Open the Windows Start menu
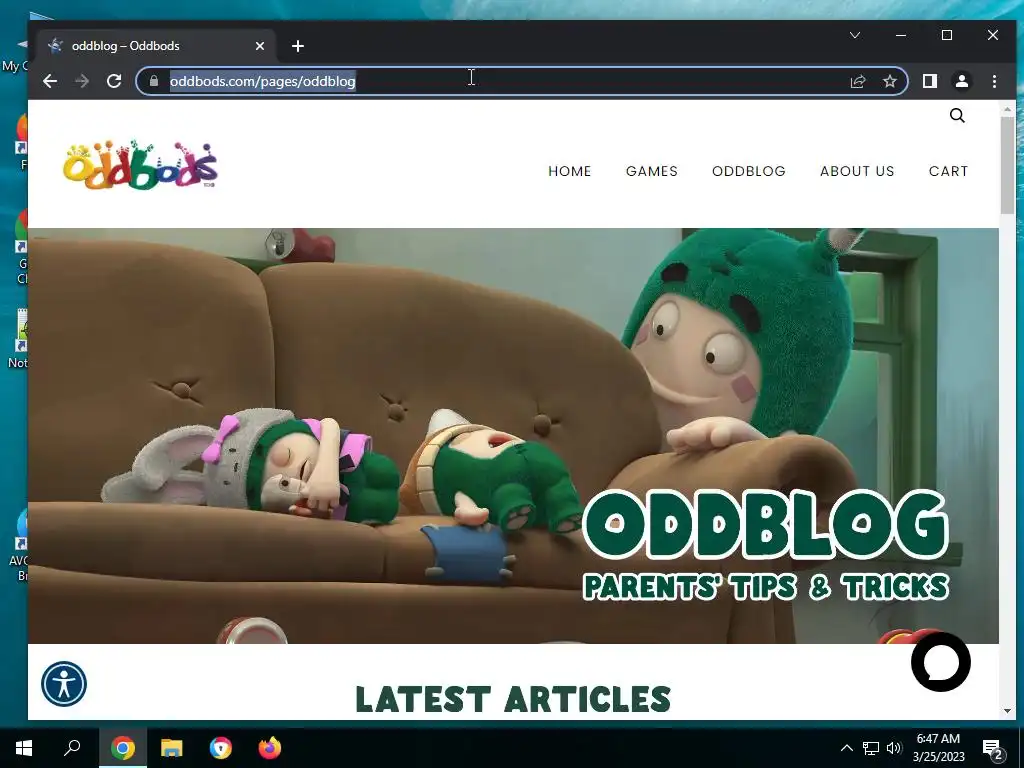Screen dimensions: 1024x768 (24, 748)
